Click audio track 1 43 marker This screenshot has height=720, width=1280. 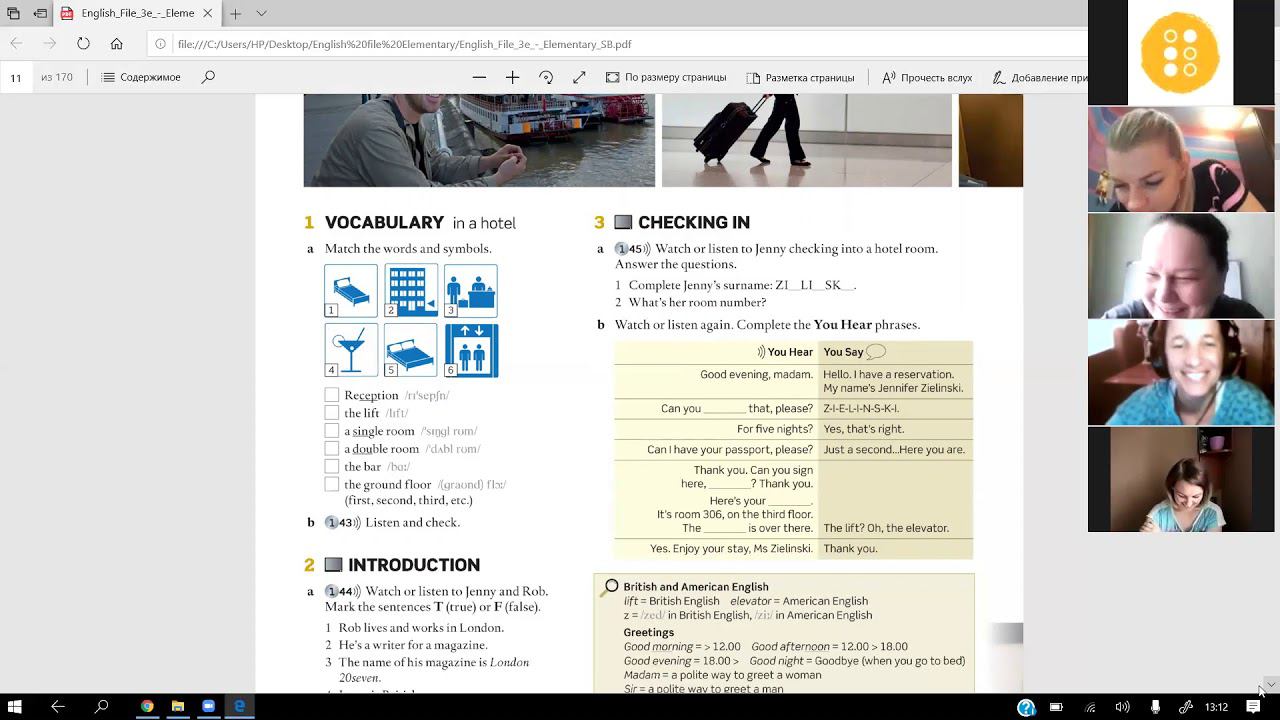coord(342,522)
